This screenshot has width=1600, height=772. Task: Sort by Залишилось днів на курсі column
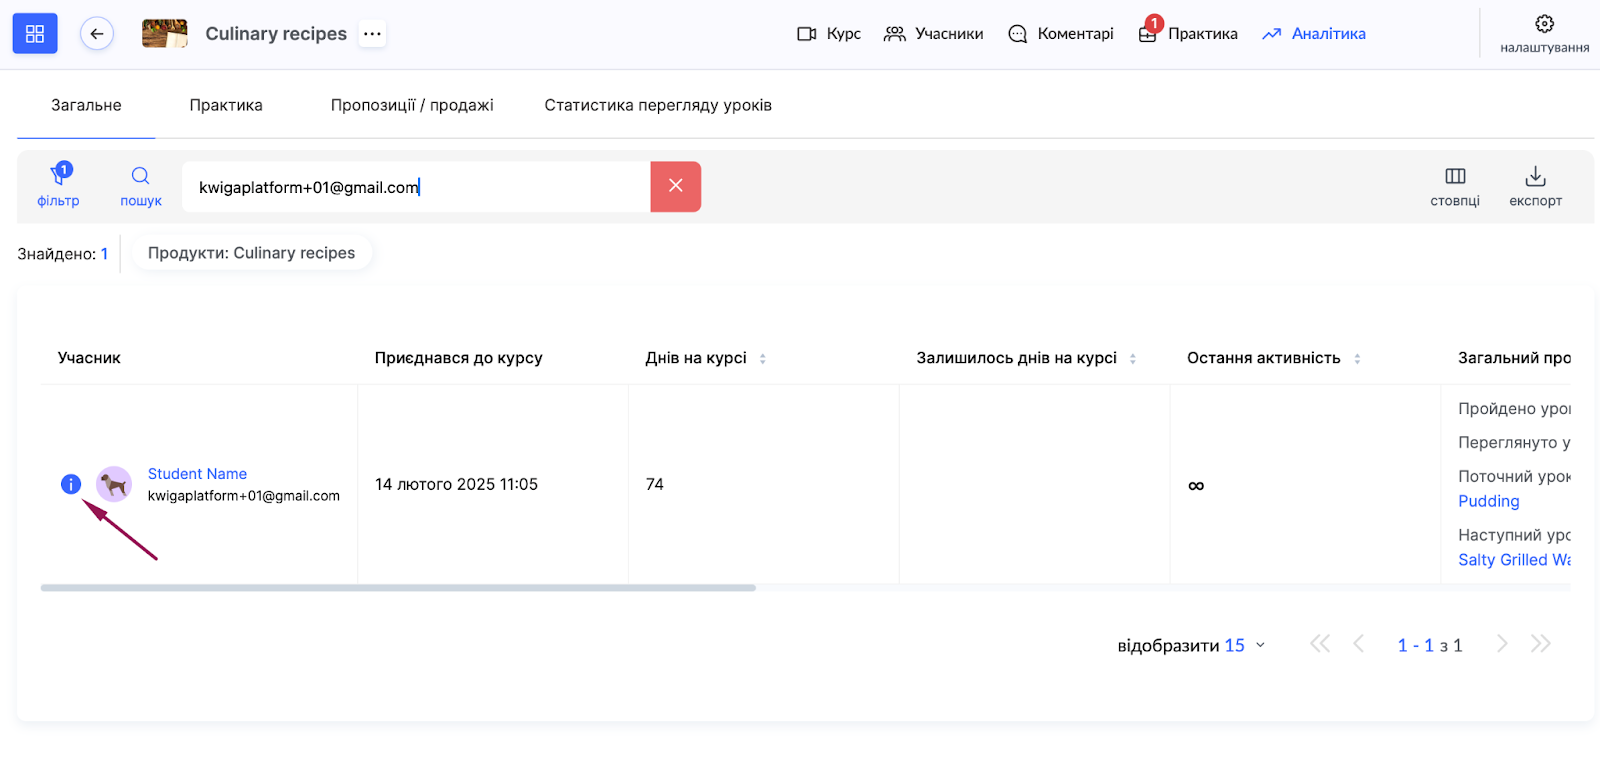coord(1132,358)
